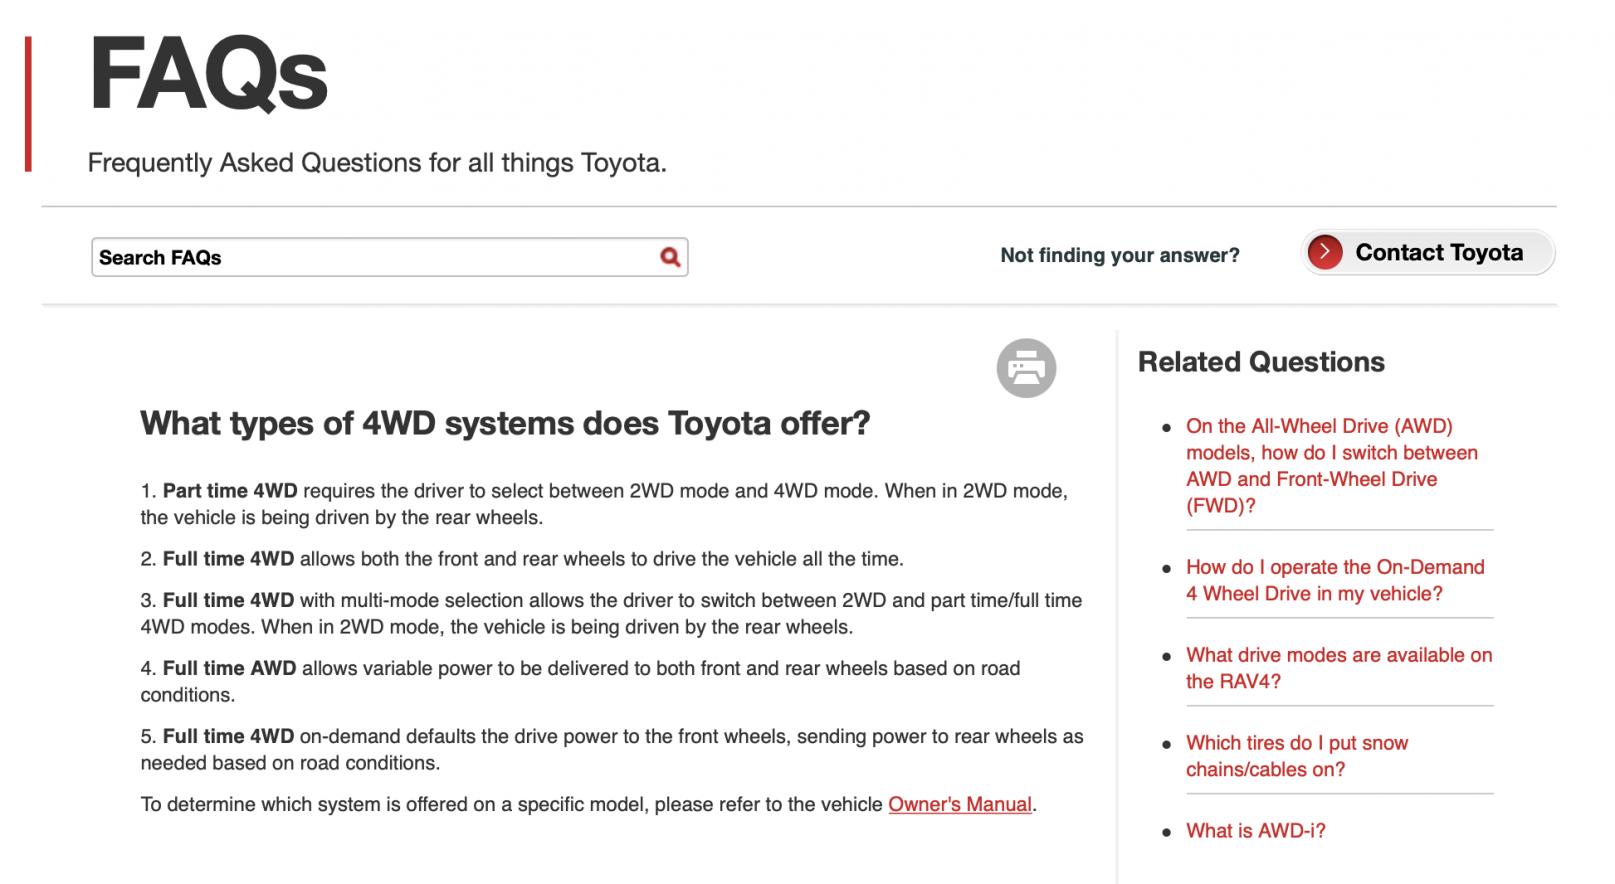Open the What is AWD-i? link
This screenshot has height=884, width=1615.
(1256, 830)
